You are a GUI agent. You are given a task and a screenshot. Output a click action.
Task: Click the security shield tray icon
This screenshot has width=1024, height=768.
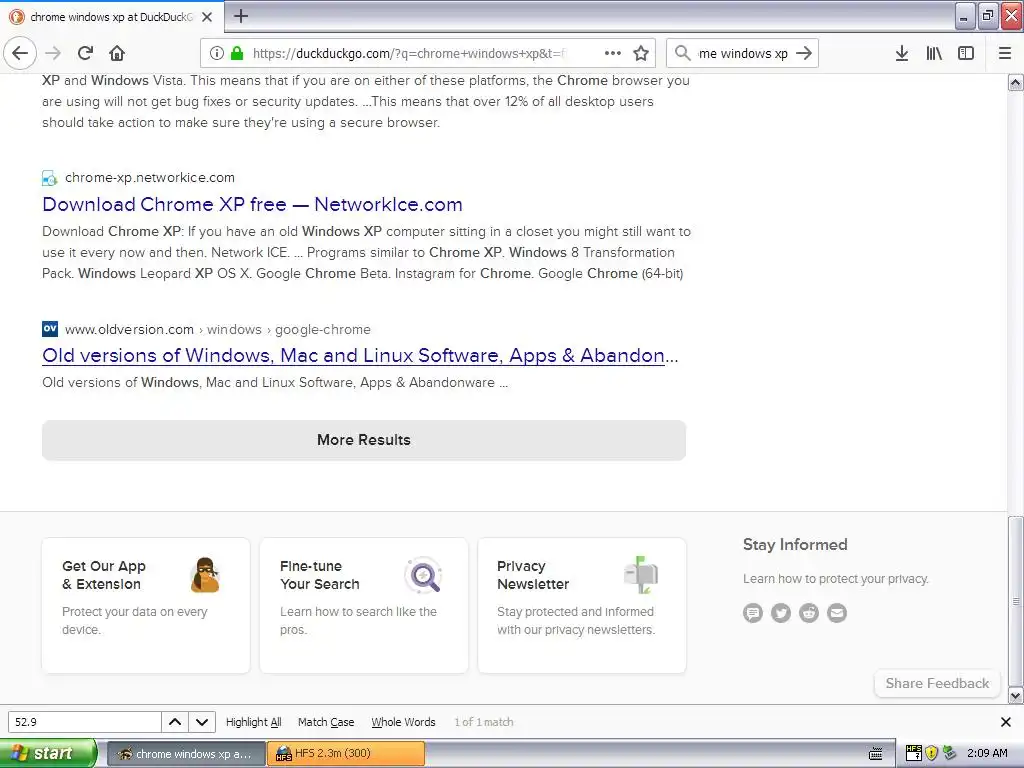931,753
